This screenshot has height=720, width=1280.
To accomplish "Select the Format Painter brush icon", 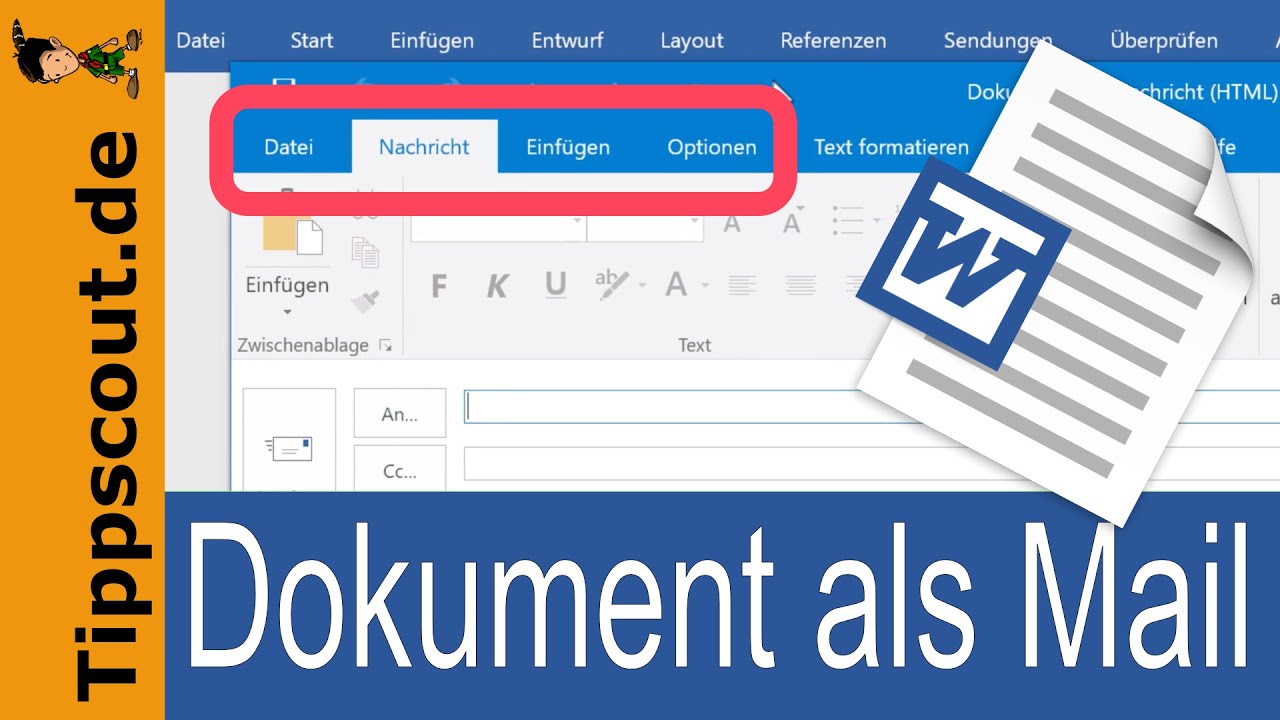I will click(x=365, y=300).
